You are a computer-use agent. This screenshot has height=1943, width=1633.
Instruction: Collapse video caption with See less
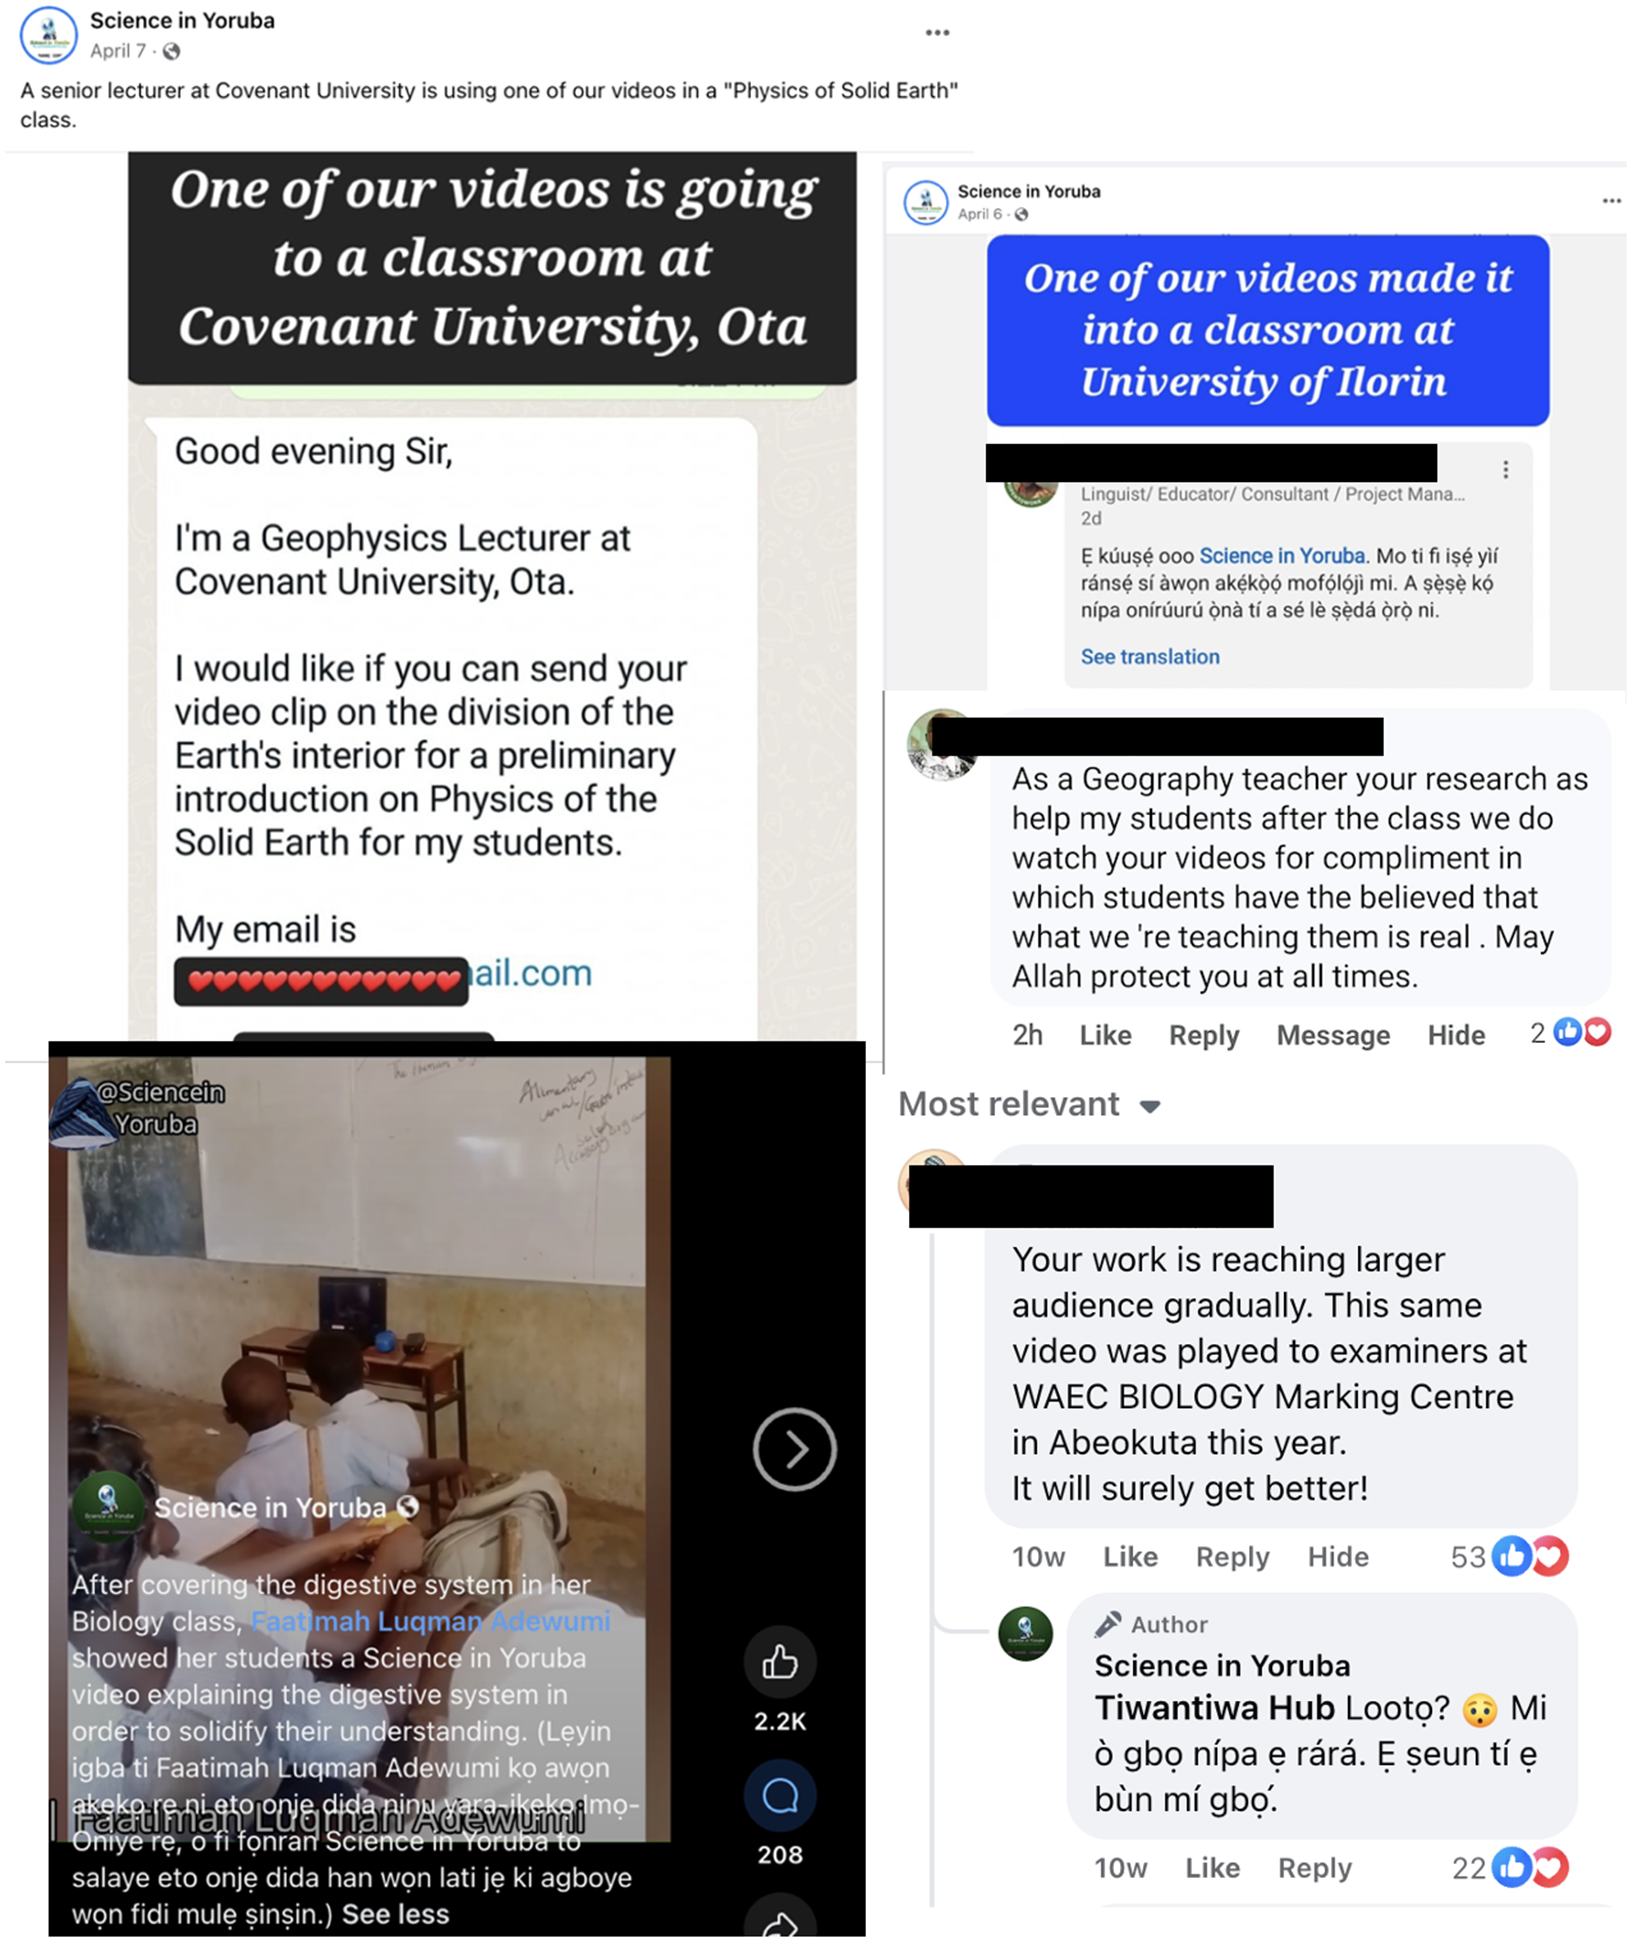[x=395, y=1913]
